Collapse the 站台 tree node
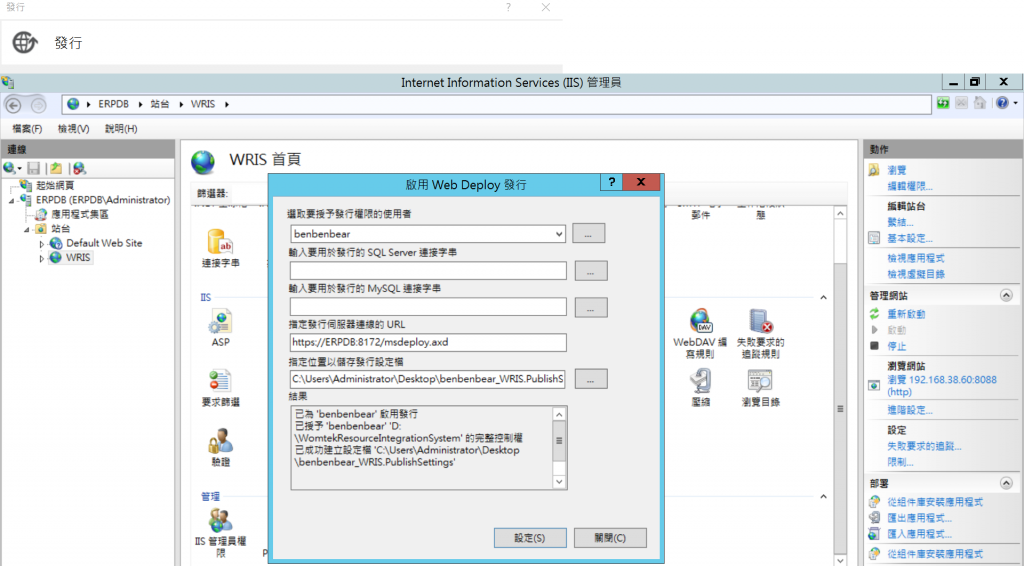1024x566 pixels. (x=27, y=229)
